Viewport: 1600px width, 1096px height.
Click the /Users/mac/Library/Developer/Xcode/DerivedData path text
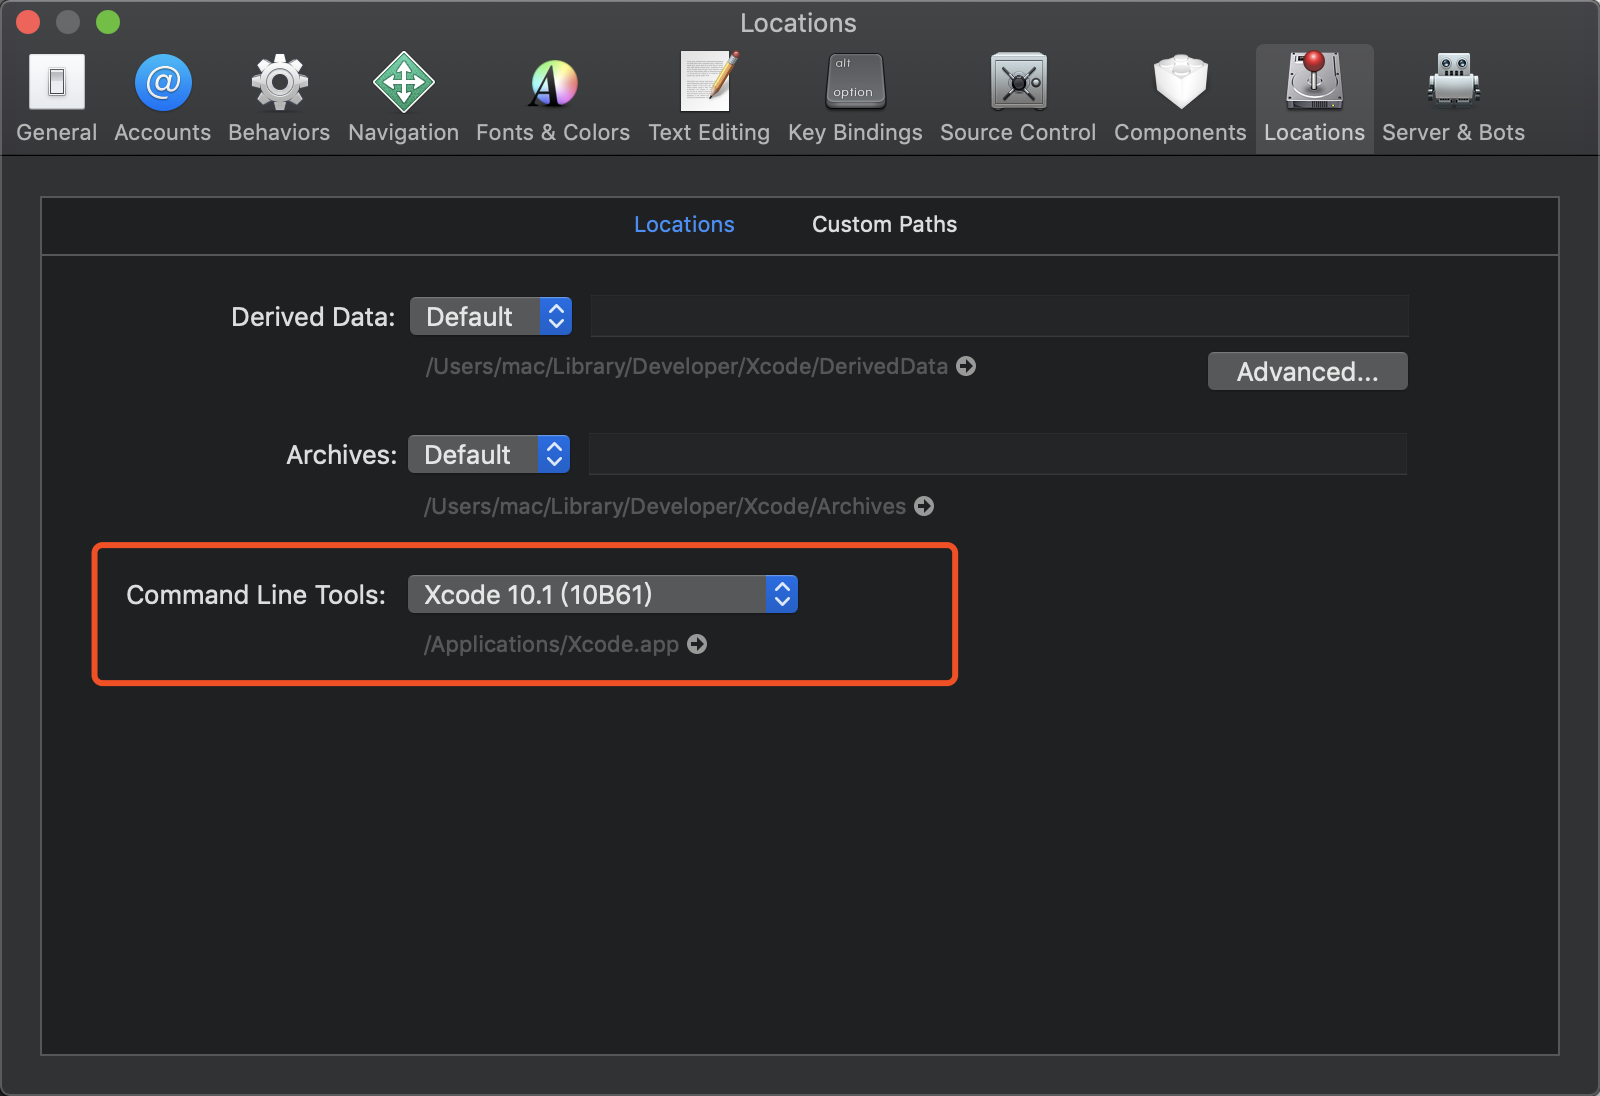coord(687,366)
